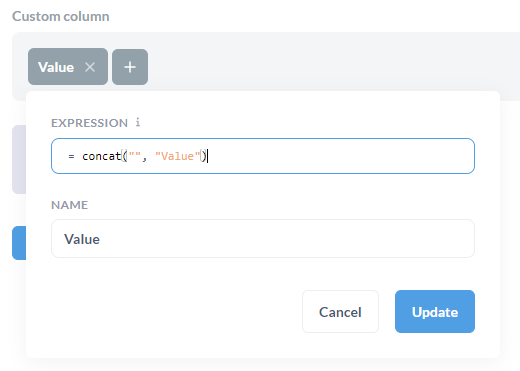Click the NAME field label
The image size is (520, 371).
click(x=69, y=205)
